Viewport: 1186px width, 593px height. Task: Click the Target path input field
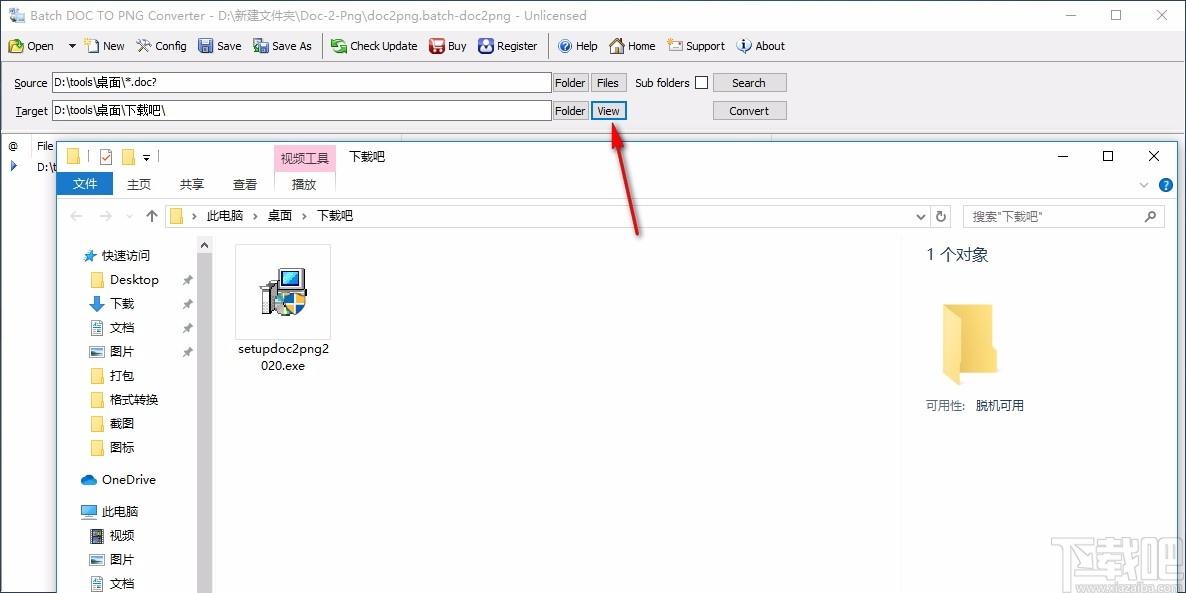(x=302, y=110)
